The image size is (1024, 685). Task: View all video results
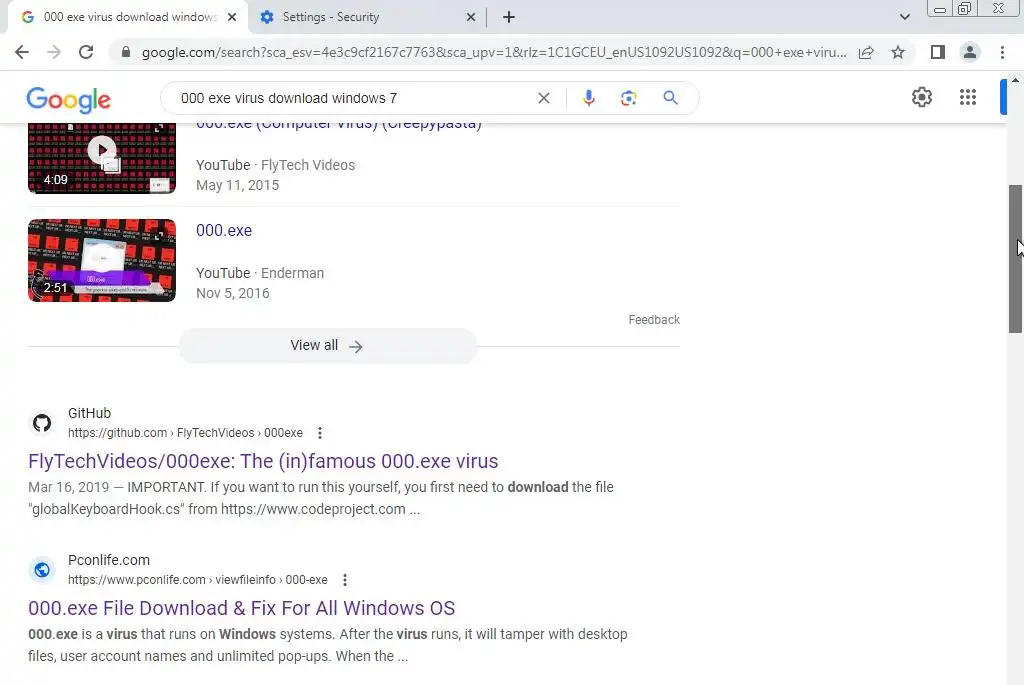pos(328,346)
